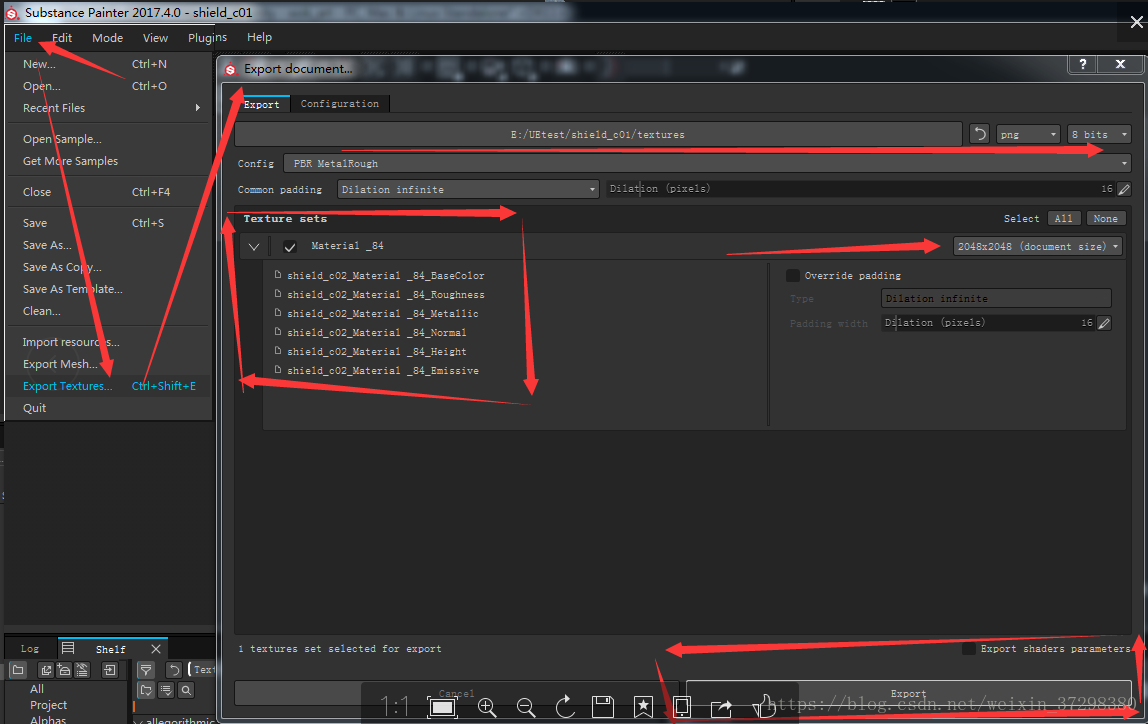The image size is (1148, 724).
Task: Switch to the Log tab
Action: coord(30,649)
